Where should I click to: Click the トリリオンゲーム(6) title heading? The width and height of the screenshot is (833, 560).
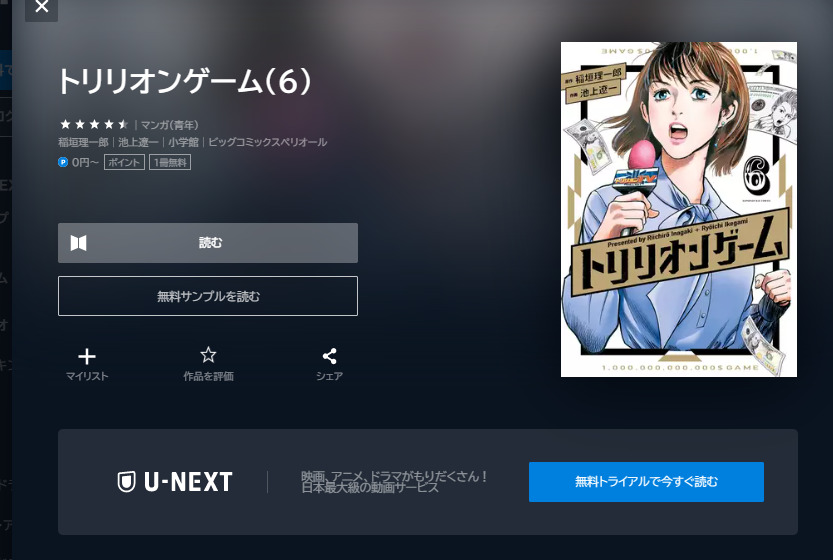(184, 81)
